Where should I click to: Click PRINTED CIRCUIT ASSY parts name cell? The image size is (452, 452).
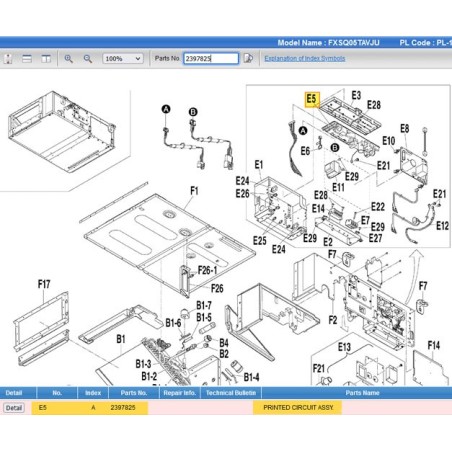[x=298, y=408]
